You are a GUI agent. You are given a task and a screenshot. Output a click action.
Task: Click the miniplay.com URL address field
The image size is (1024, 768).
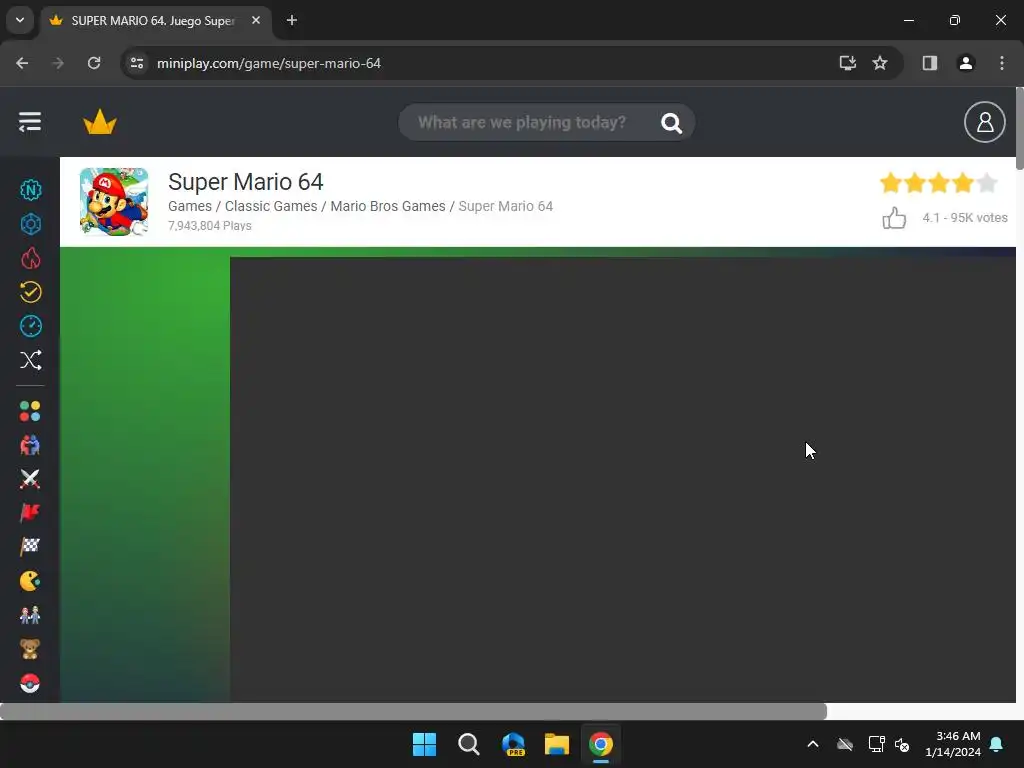[268, 63]
